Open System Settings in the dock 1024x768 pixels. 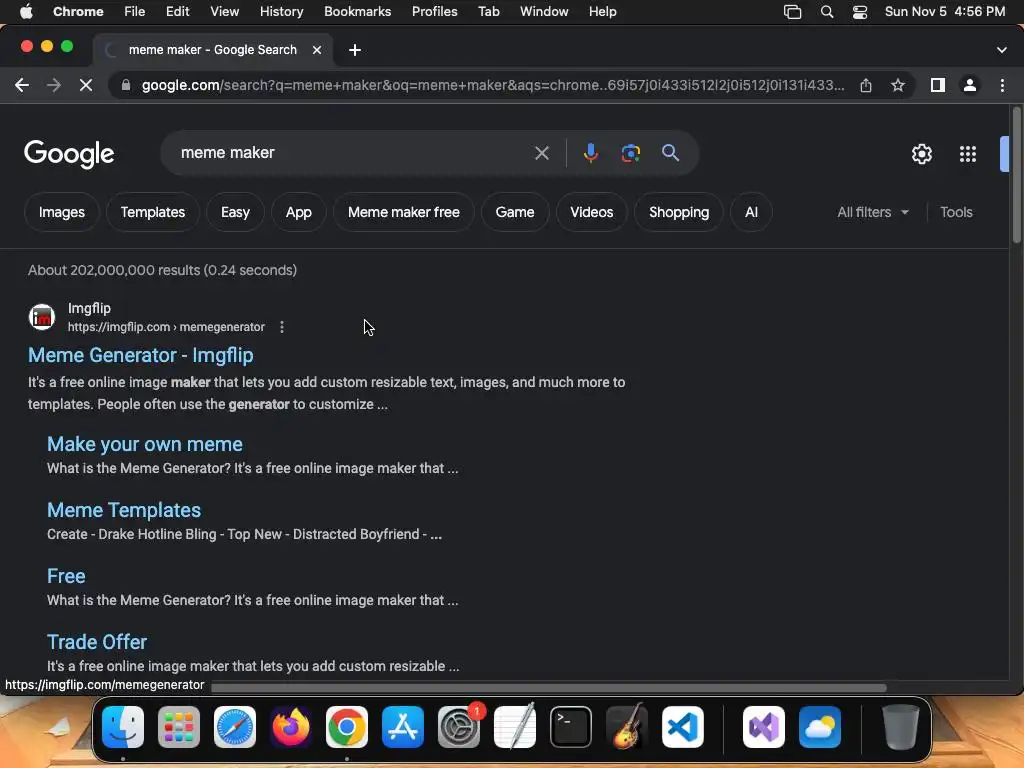(x=459, y=727)
